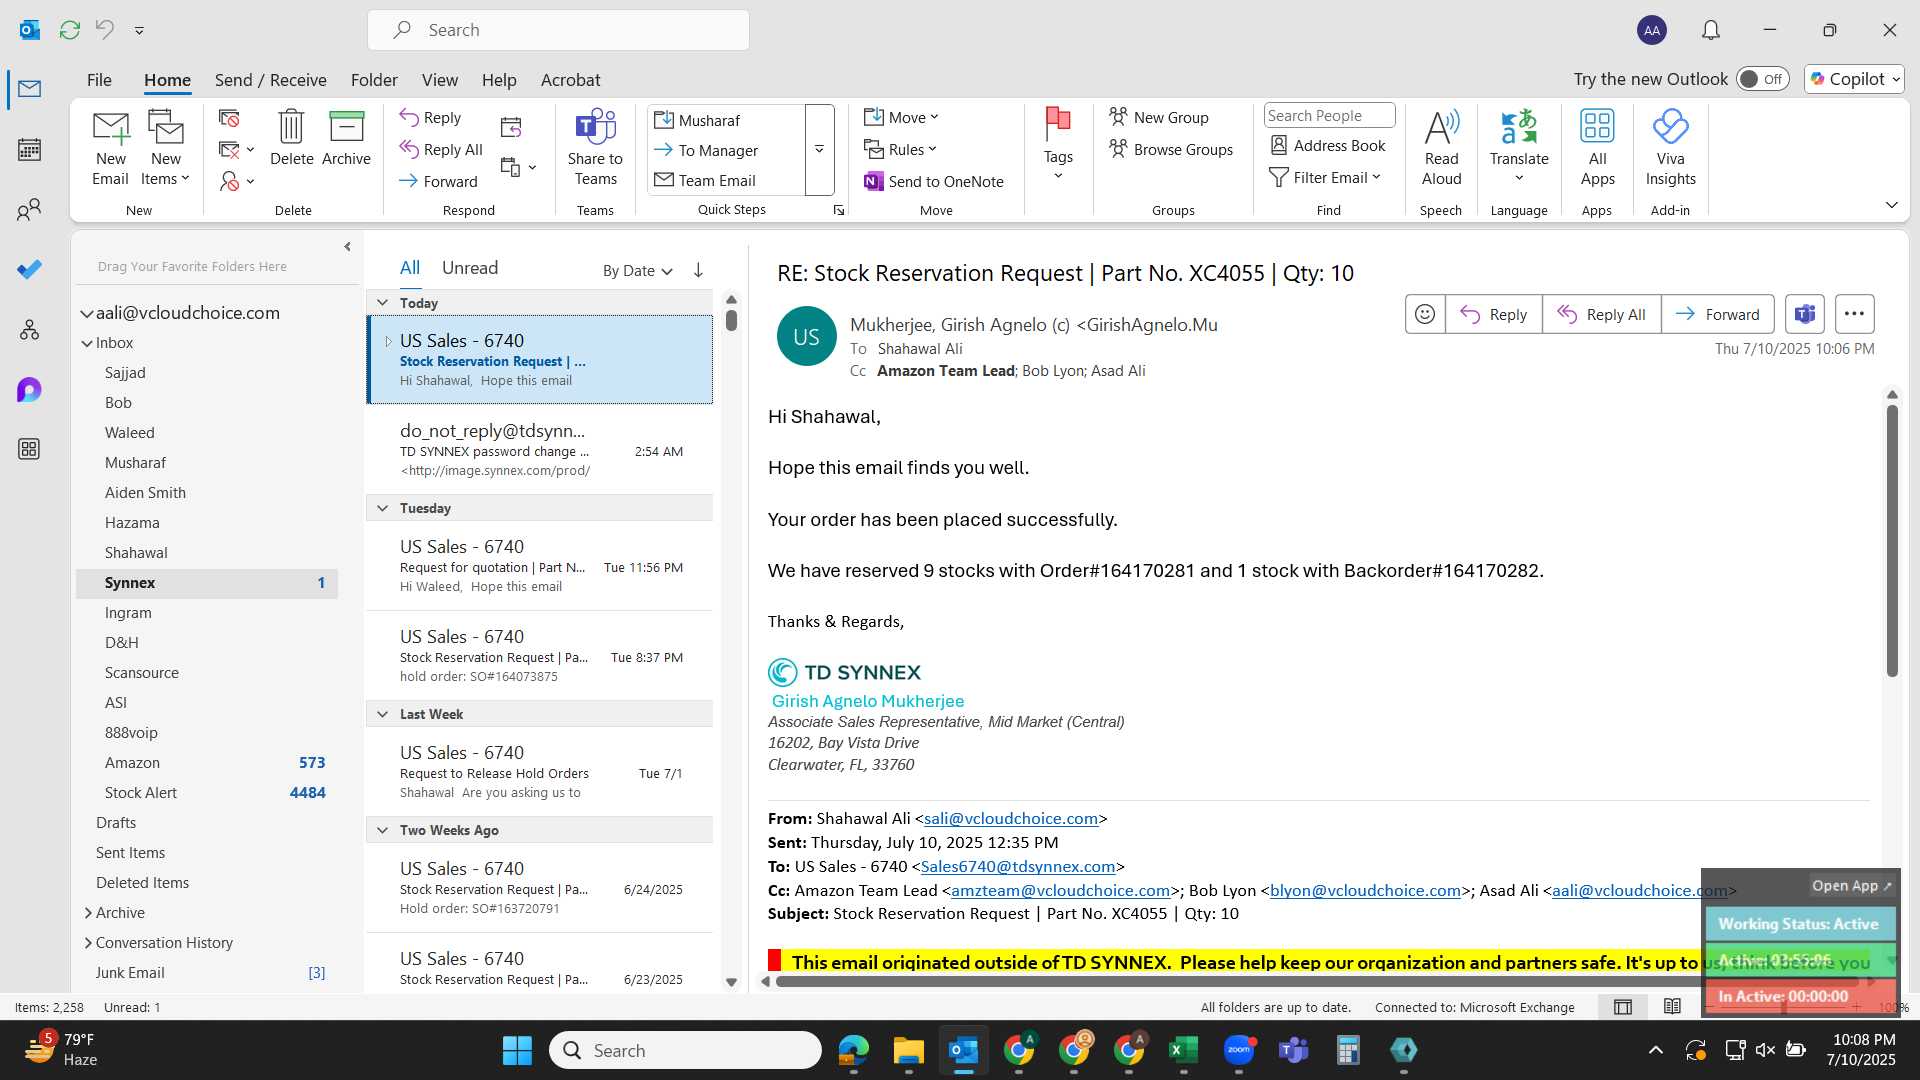Click the amzteam@vcloudchoice.com link
Image resolution: width=1920 pixels, height=1080 pixels.
1060,891
